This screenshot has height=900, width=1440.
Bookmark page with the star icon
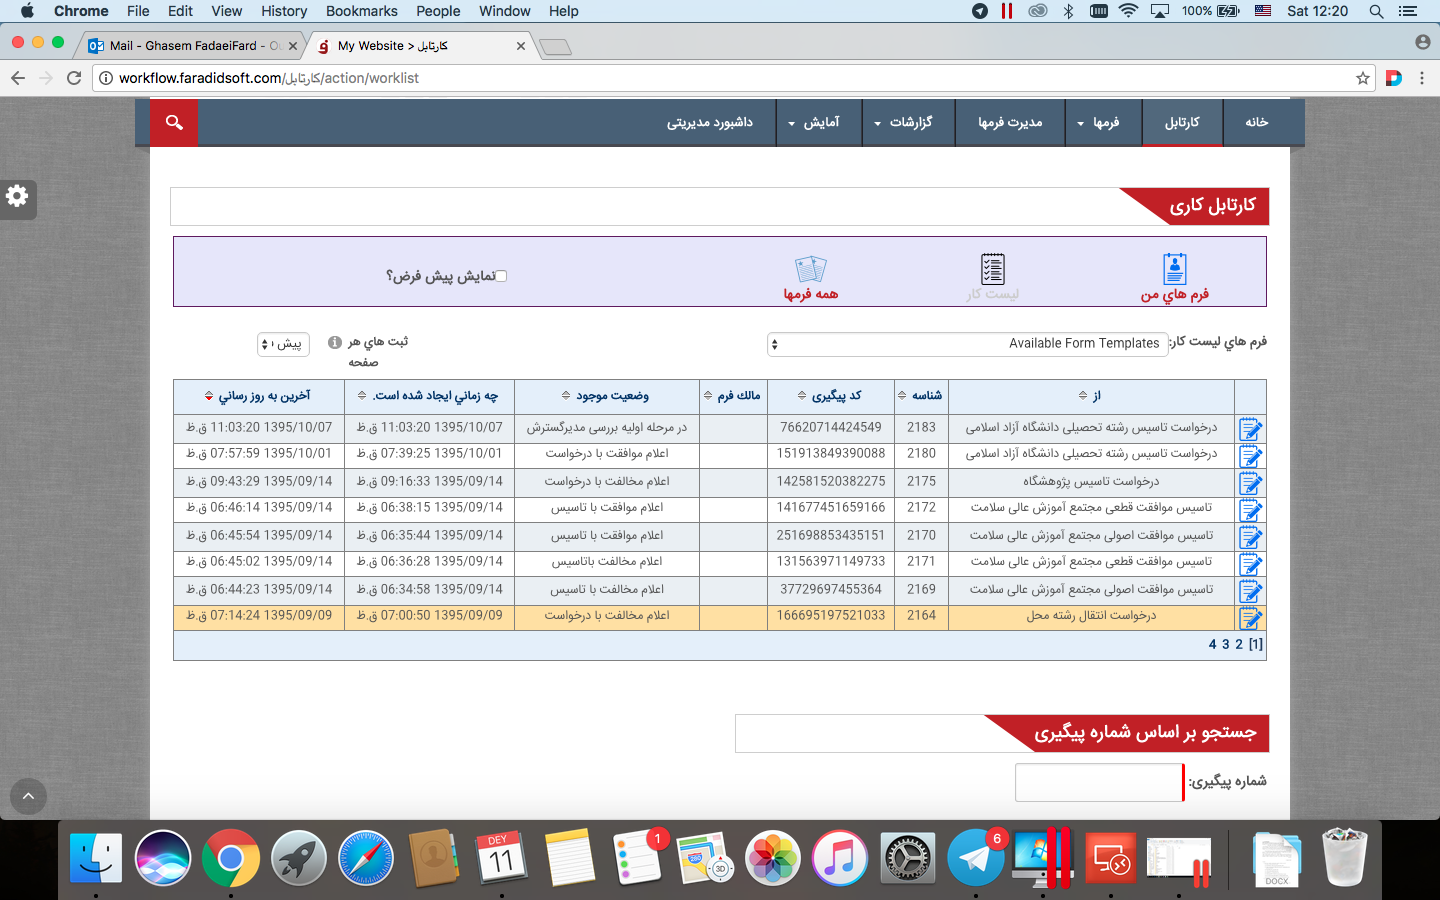click(1362, 78)
